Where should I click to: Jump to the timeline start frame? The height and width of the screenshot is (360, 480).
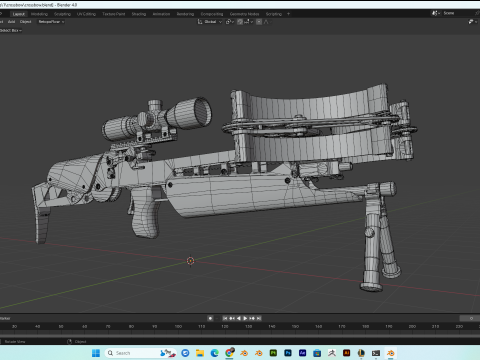pyautogui.click(x=225, y=318)
